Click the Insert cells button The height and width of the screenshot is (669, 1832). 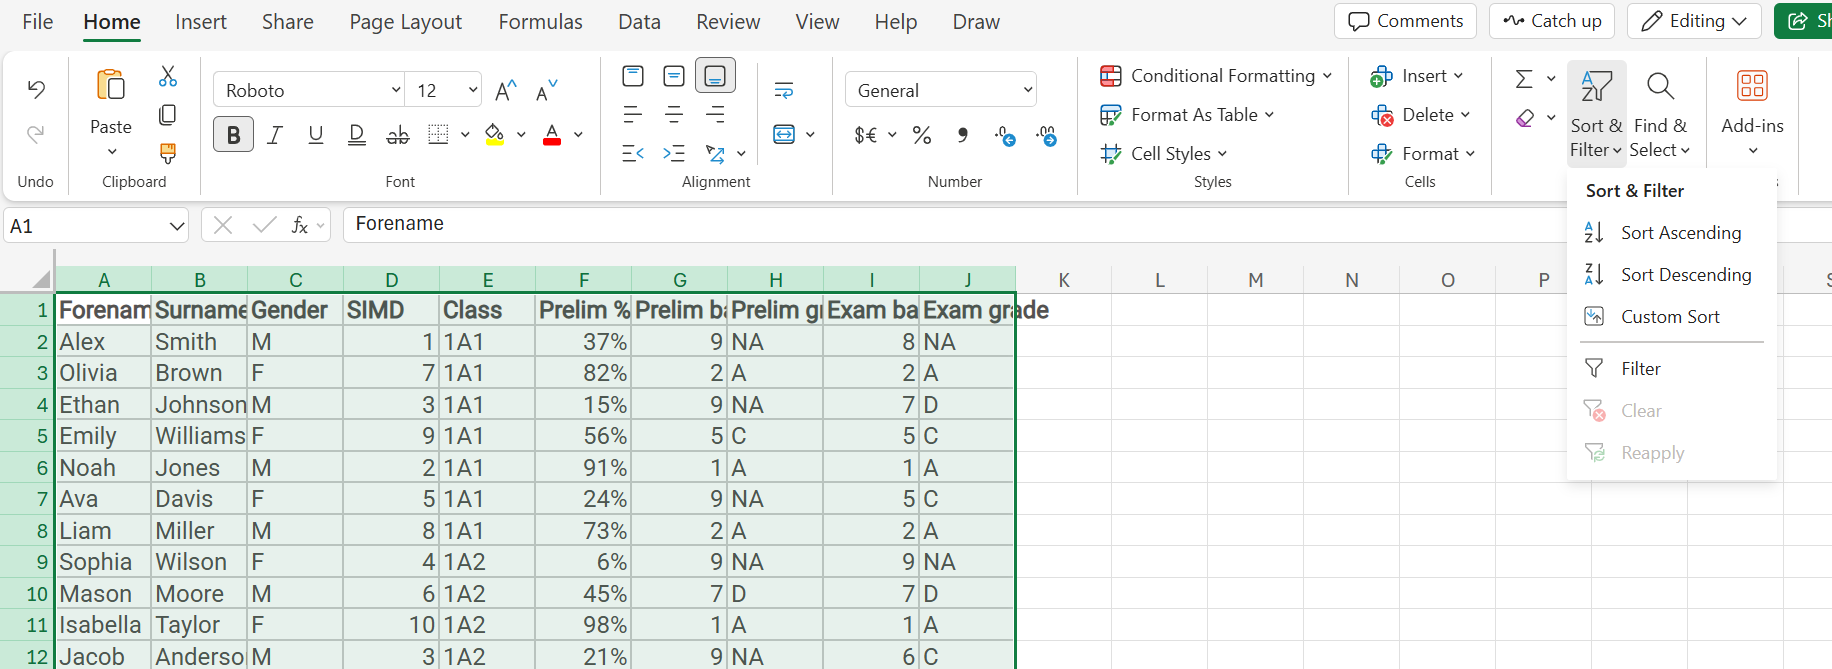1416,76
